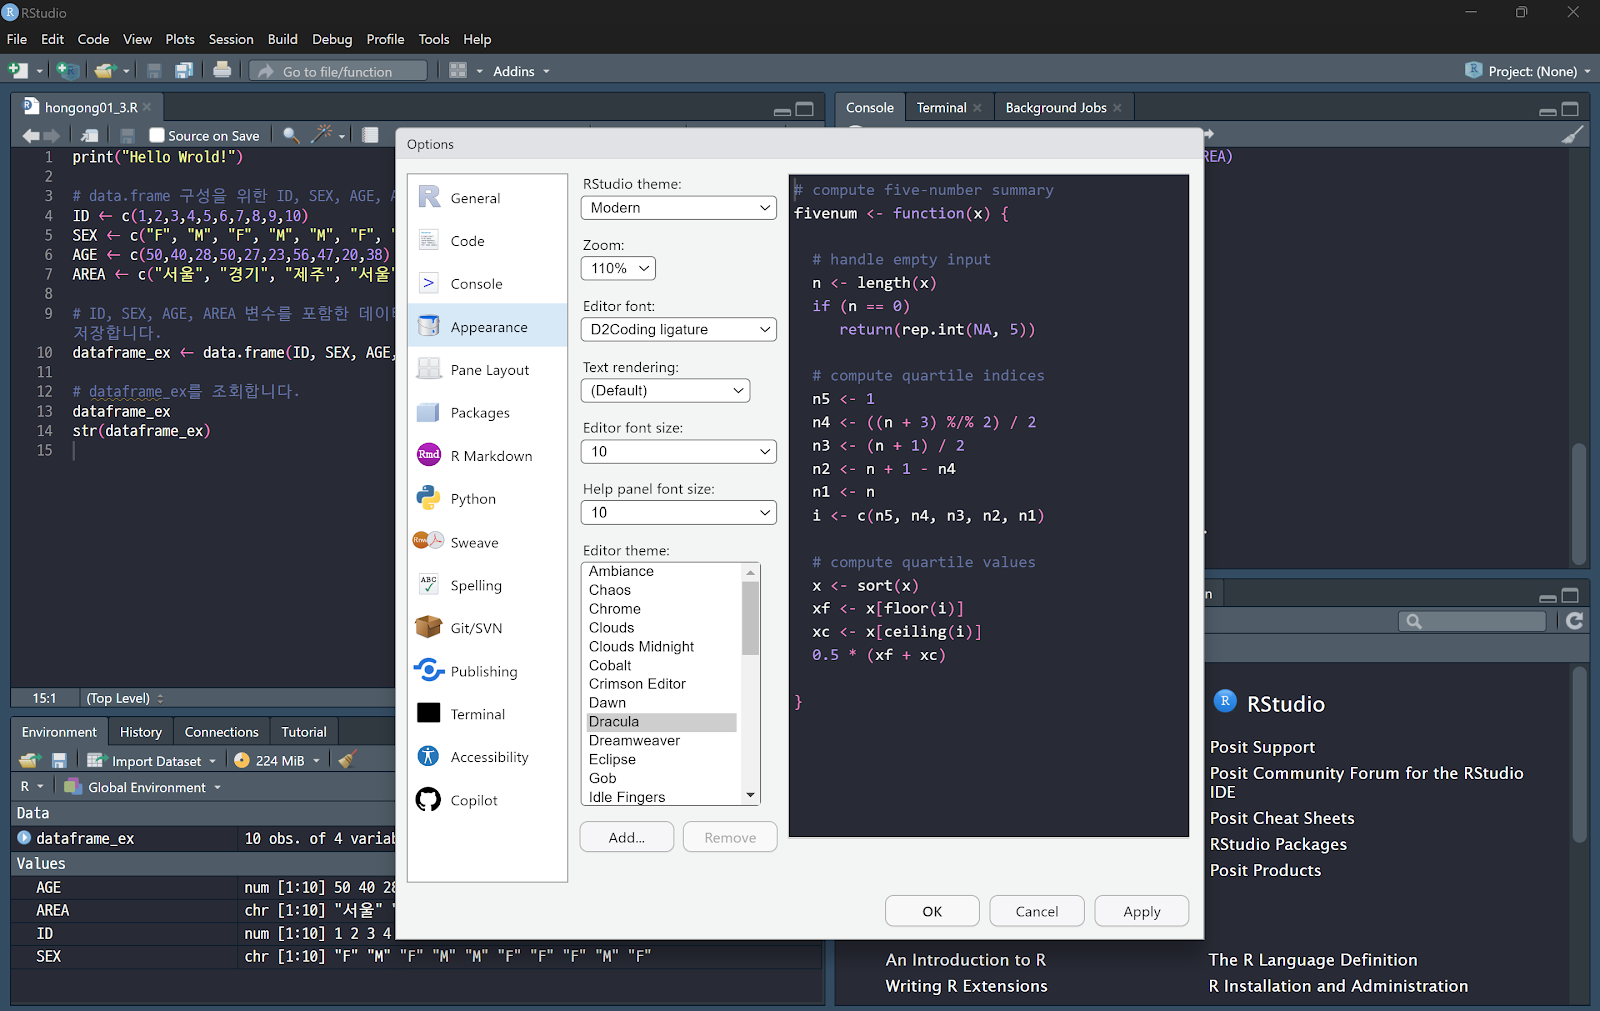
Task: Open the 224 MiB memory usage dropdown
Action: [277, 761]
